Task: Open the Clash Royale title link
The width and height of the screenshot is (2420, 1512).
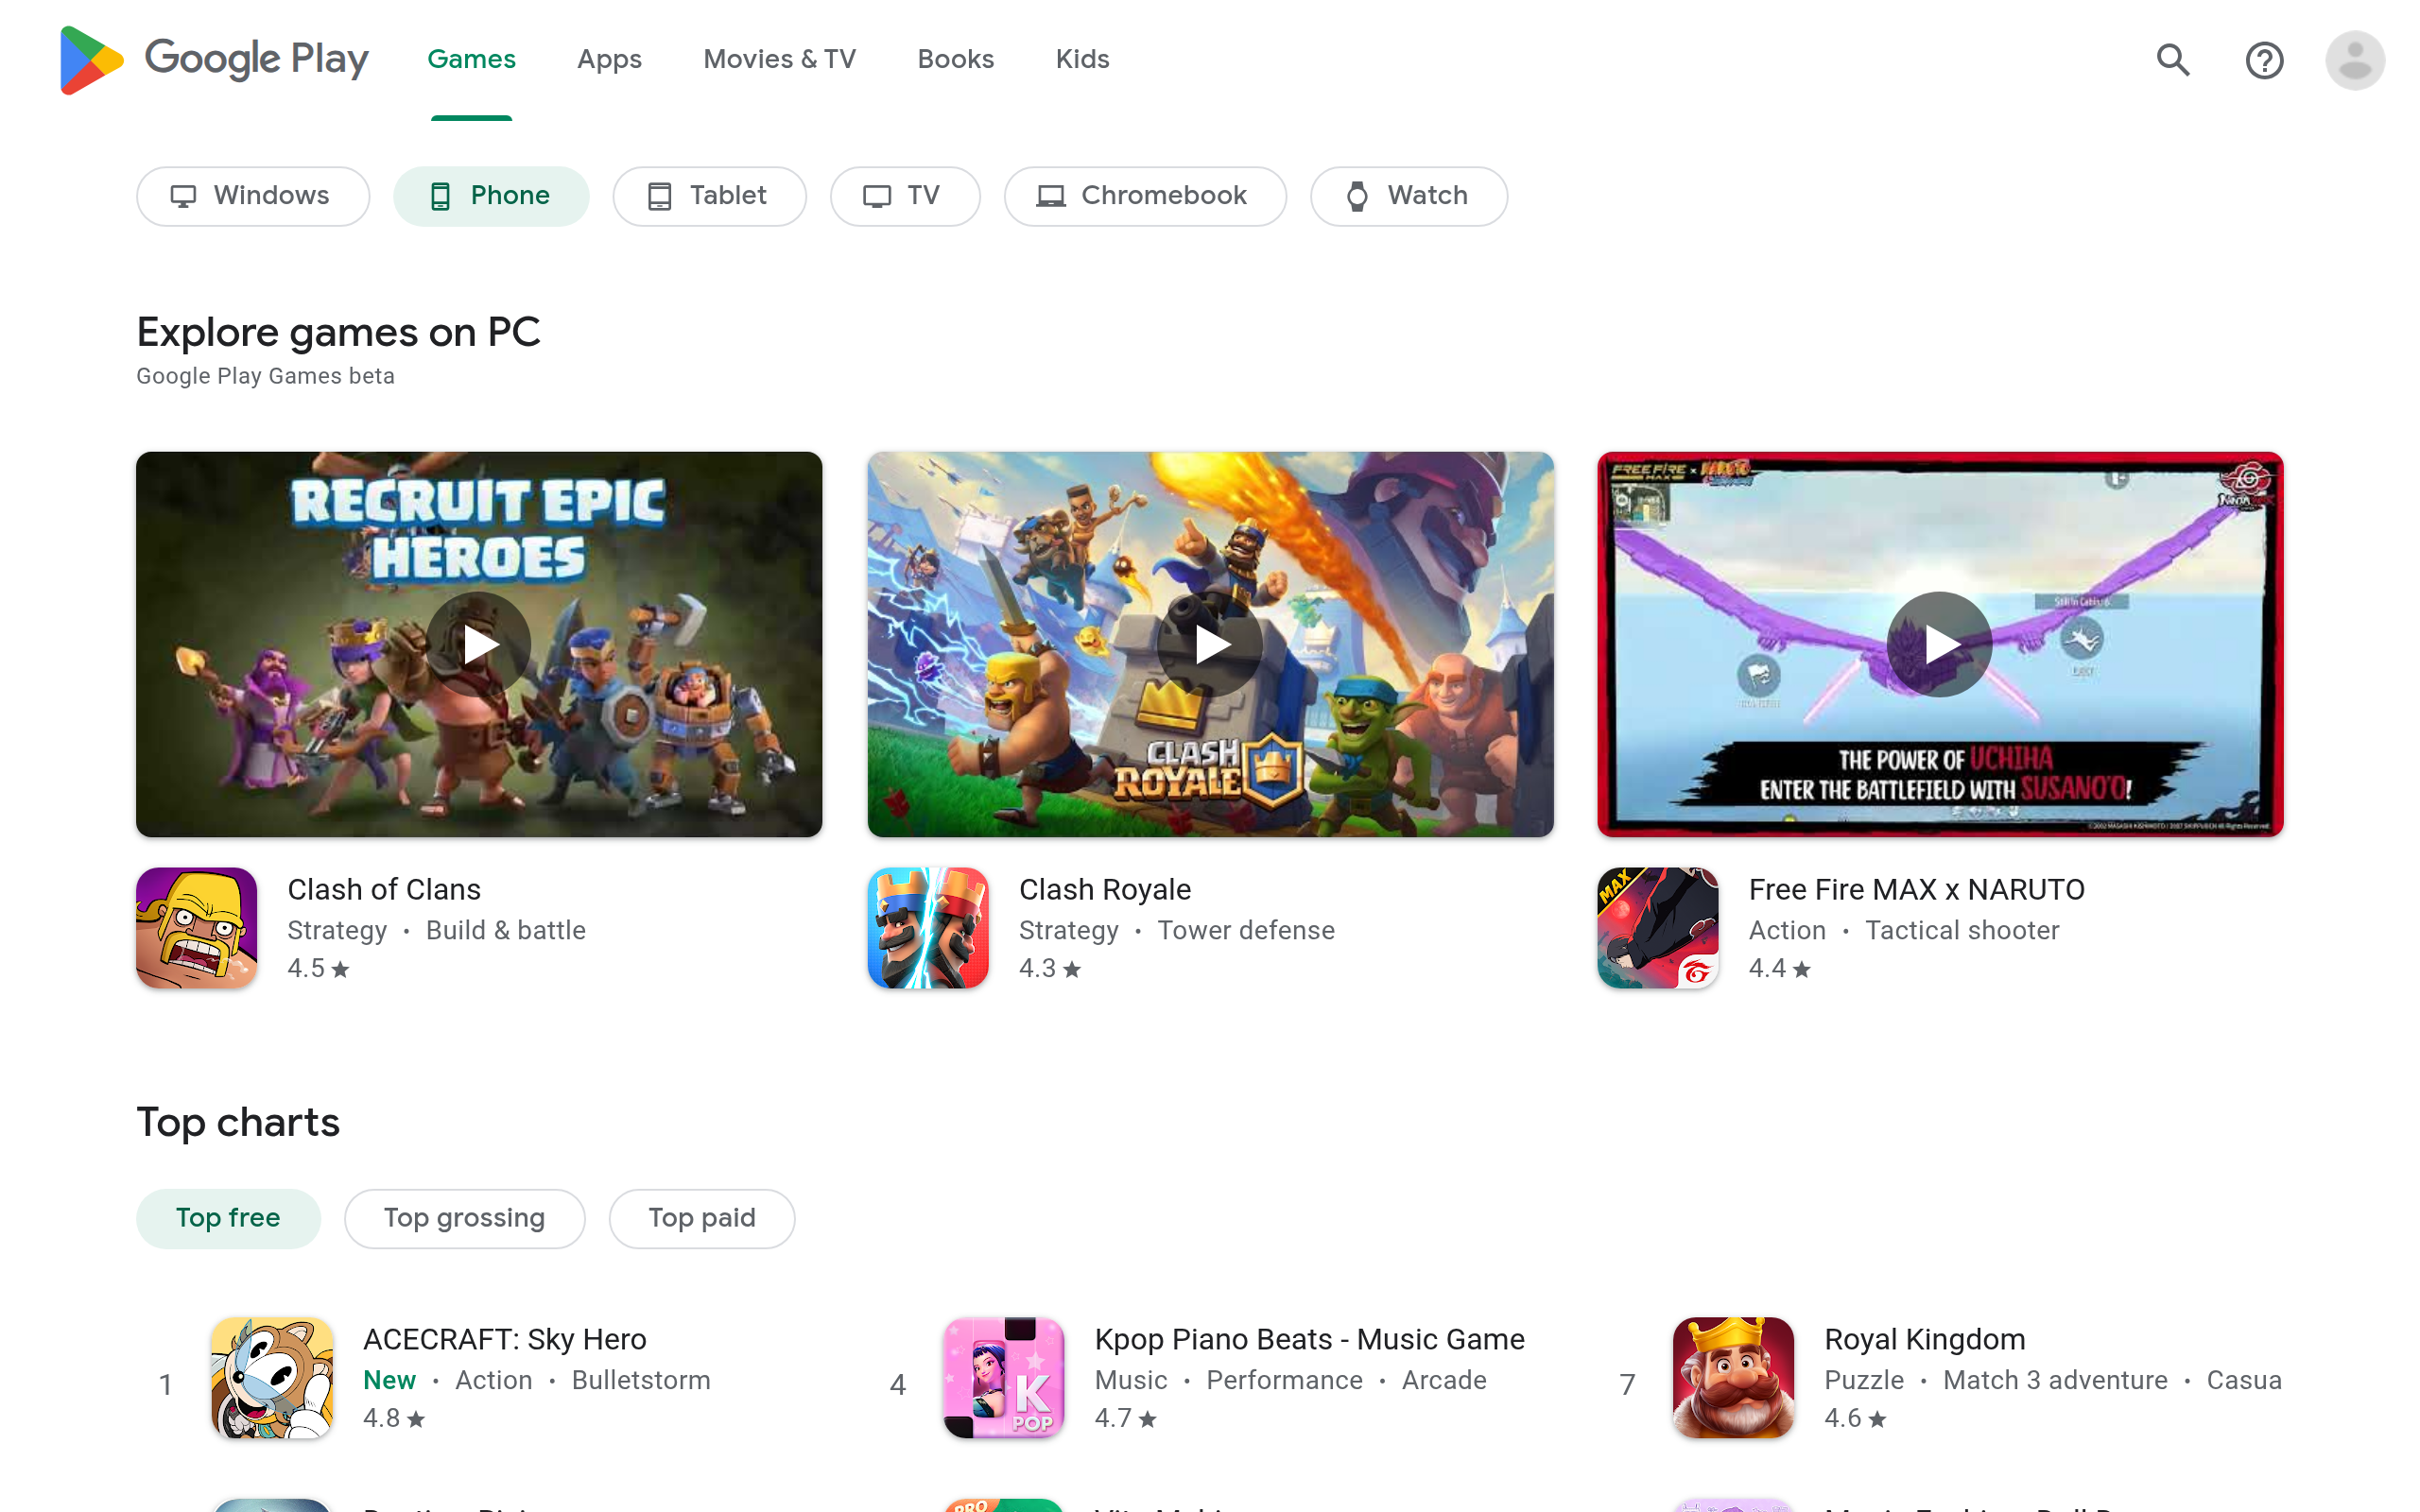Action: (1105, 889)
